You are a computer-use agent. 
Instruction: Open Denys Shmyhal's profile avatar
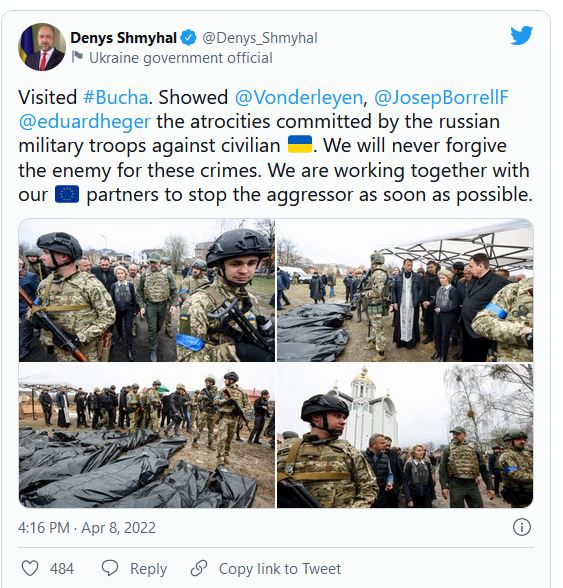point(42,47)
